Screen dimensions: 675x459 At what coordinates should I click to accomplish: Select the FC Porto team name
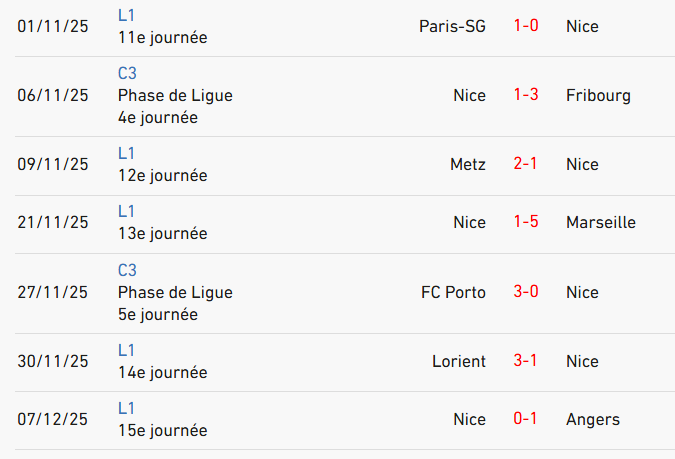(x=454, y=292)
